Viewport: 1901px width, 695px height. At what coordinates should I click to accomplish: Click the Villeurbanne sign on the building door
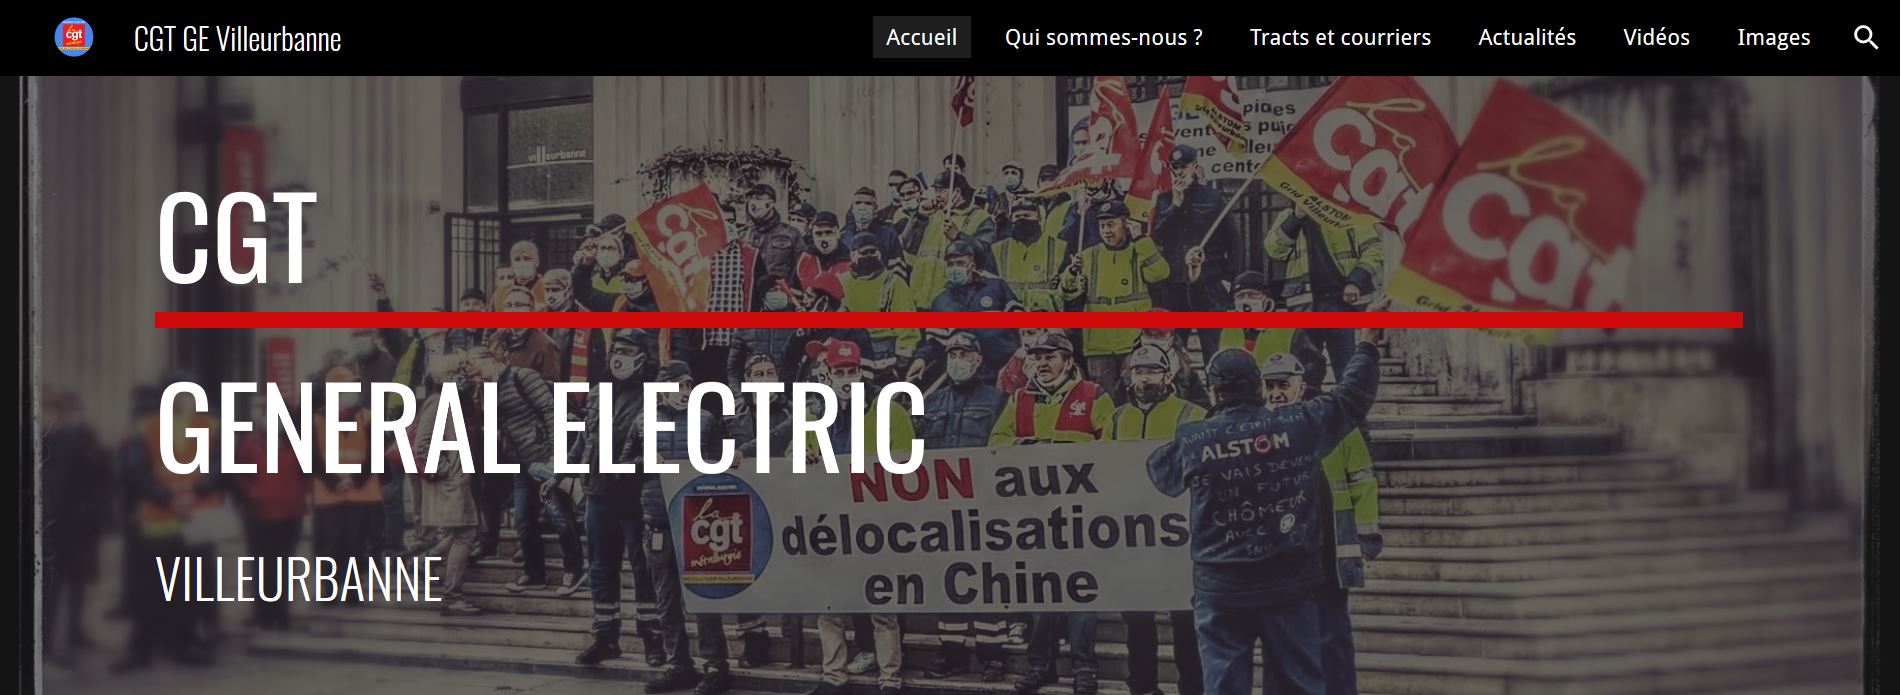pos(558,154)
